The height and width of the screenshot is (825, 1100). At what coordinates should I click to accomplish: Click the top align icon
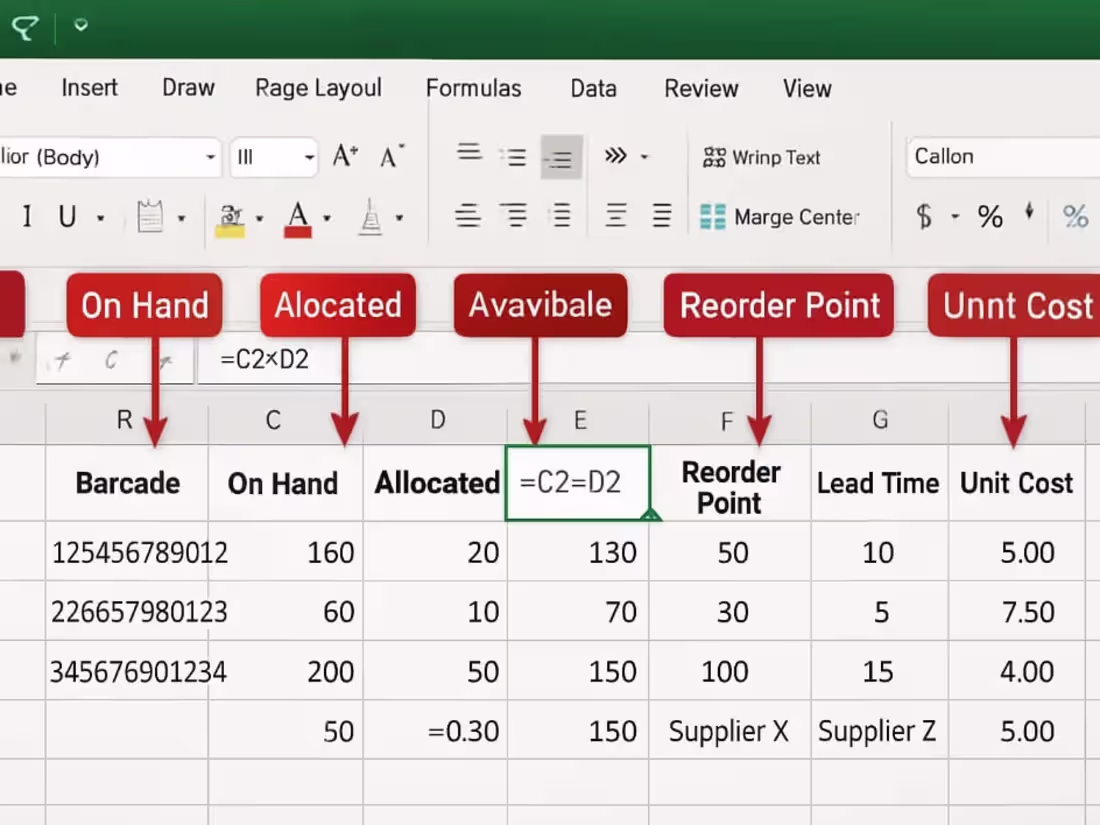coord(469,153)
